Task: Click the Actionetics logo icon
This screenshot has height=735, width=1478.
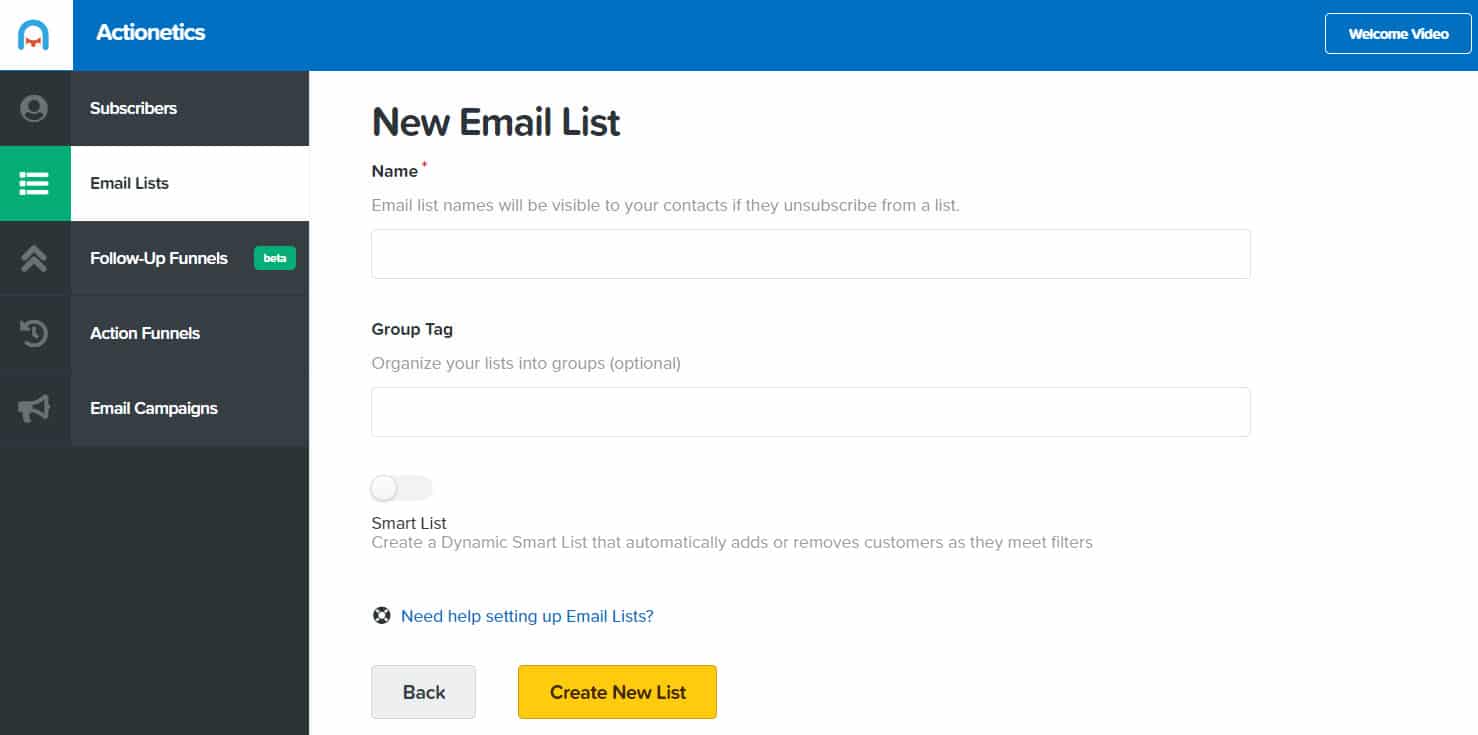Action: coord(34,35)
